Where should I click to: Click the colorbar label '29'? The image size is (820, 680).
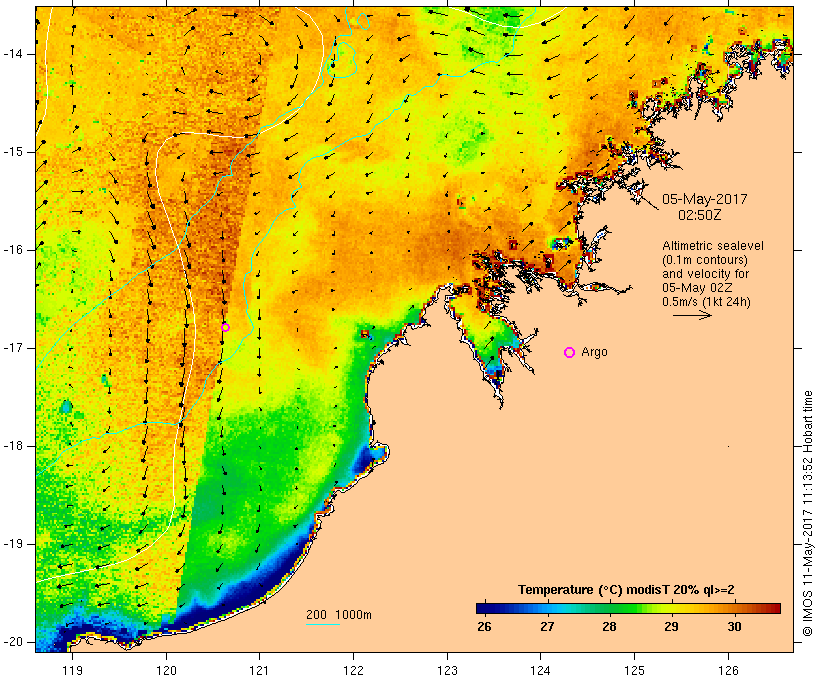(672, 627)
